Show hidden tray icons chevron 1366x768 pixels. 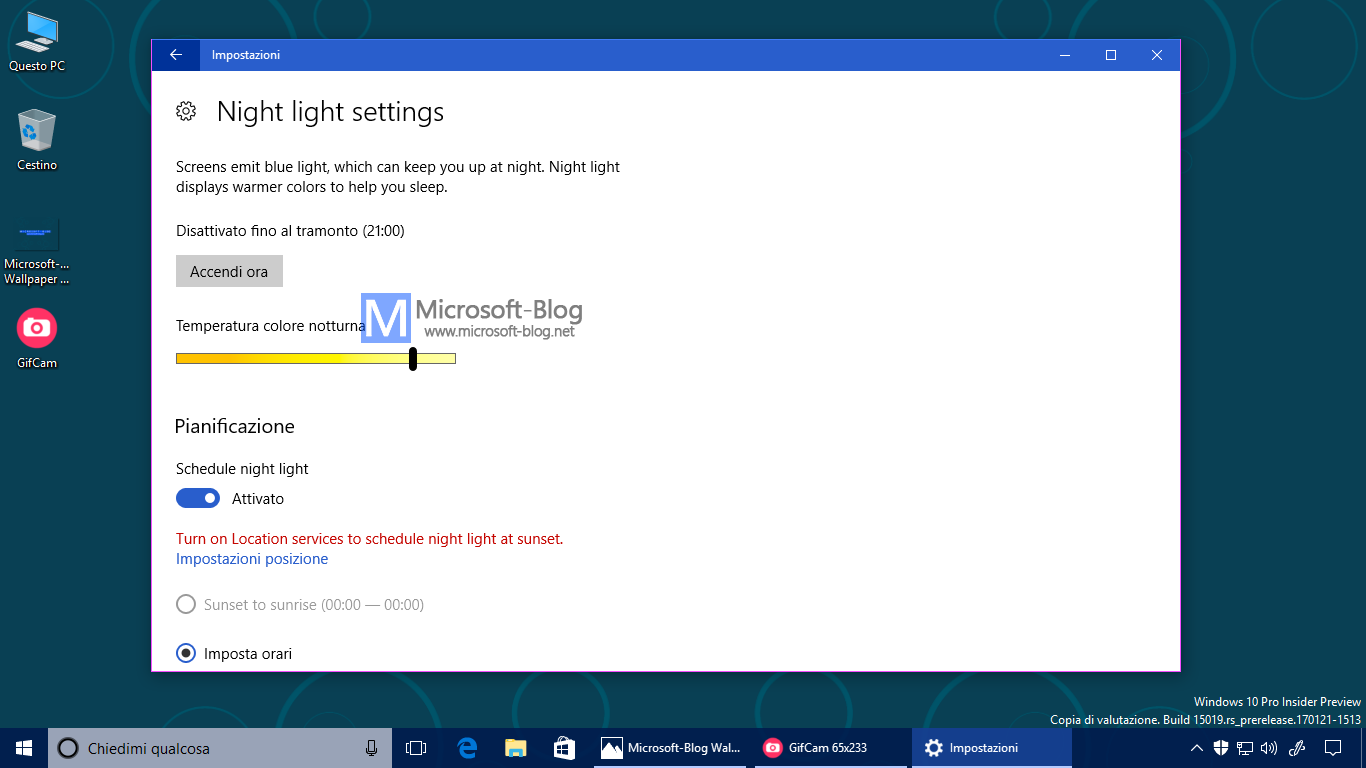(1196, 748)
